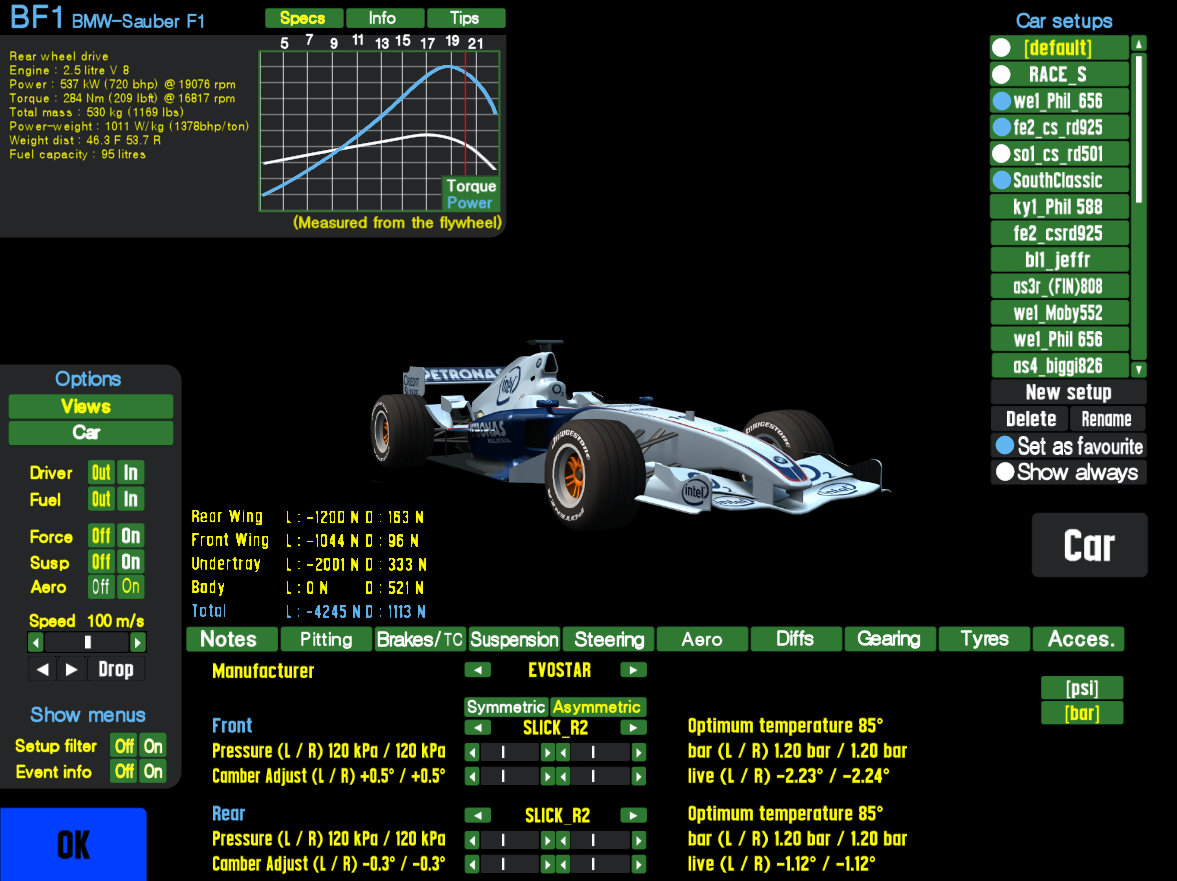Rotate car view left arrow beside Drop
The image size is (1177, 881).
(x=43, y=669)
